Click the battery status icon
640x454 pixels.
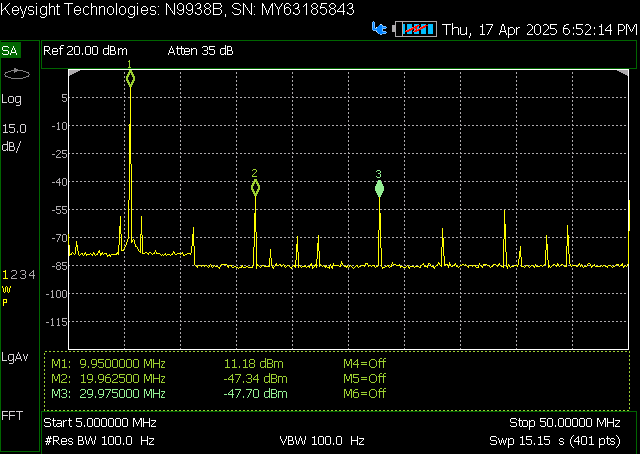tap(415, 29)
